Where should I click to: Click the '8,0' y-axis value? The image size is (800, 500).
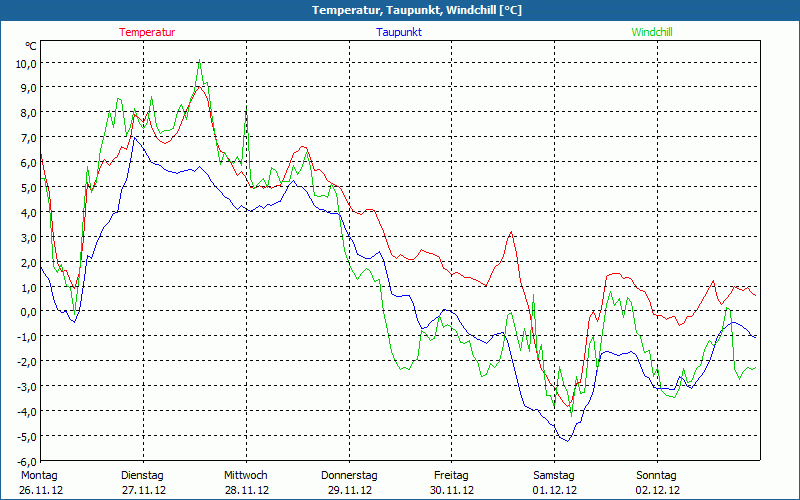[x=29, y=113]
